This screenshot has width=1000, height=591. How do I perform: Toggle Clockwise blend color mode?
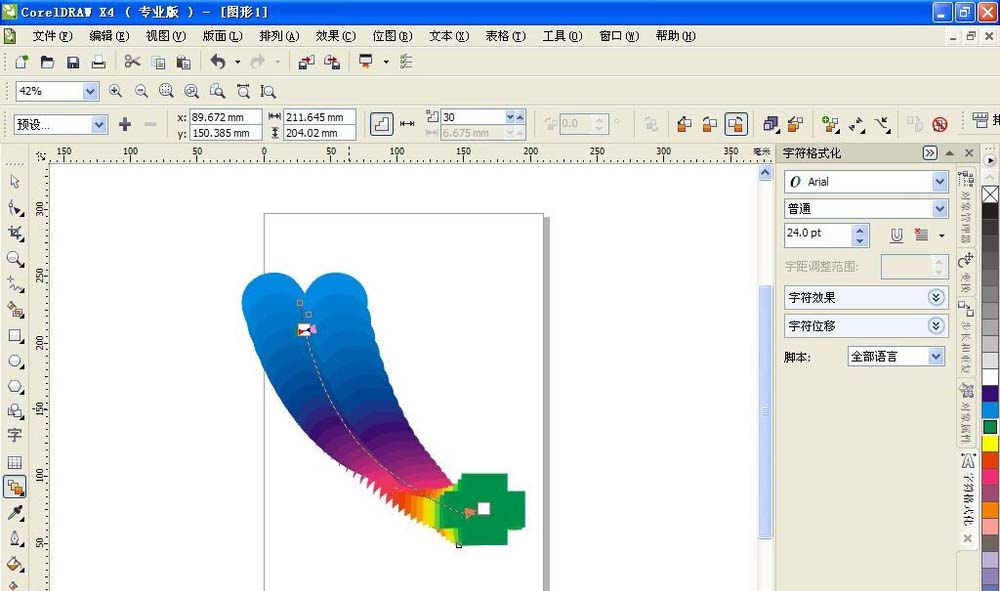click(709, 124)
